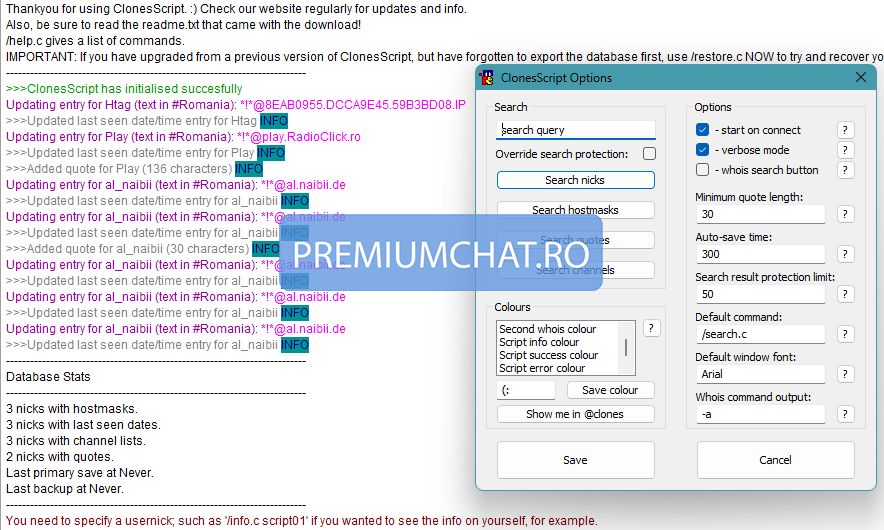Click '3 nicks with last seen dates.' line
Image resolution: width=884 pixels, height=530 pixels.
83,425
